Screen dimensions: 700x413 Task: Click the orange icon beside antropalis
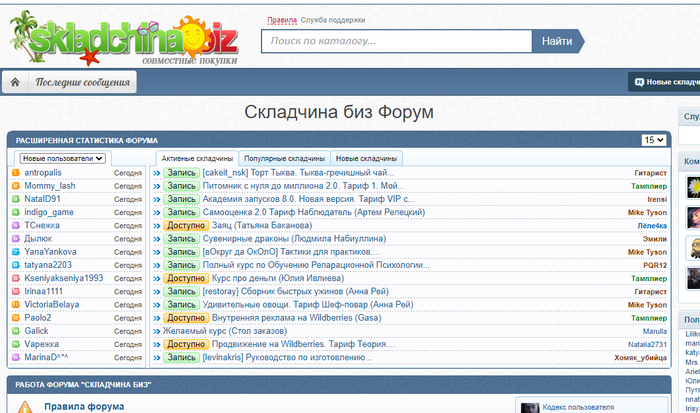pyautogui.click(x=15, y=173)
